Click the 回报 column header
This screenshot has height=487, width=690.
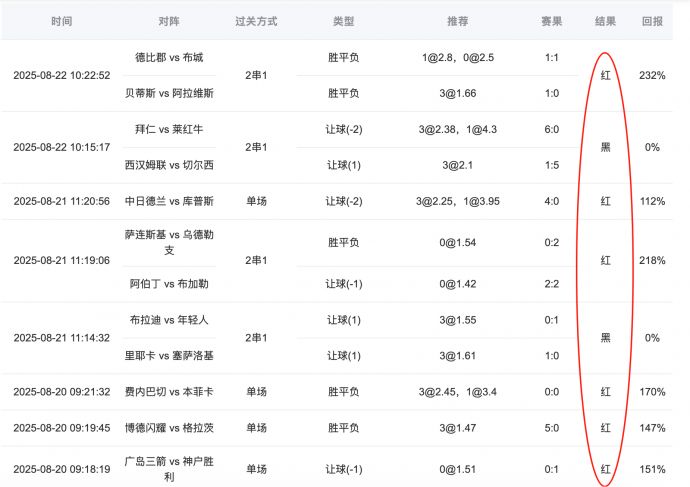tap(652, 21)
